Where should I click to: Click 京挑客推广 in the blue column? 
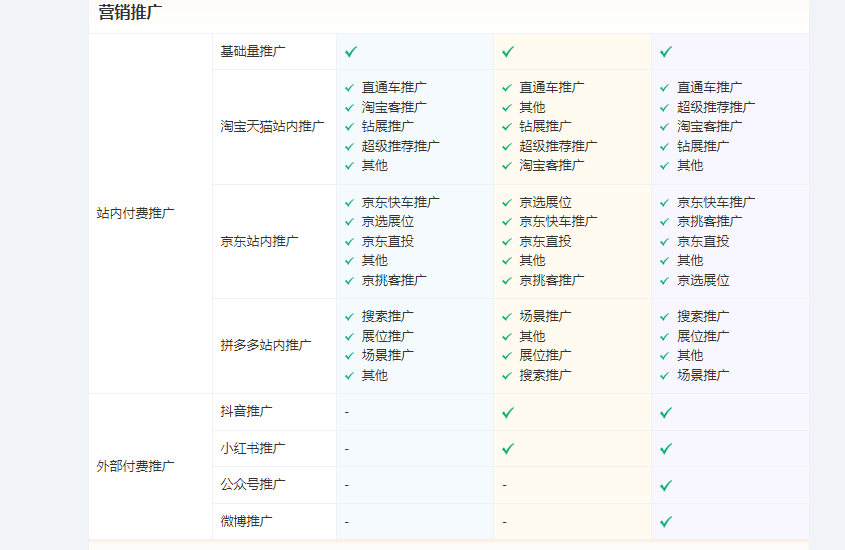pos(394,280)
